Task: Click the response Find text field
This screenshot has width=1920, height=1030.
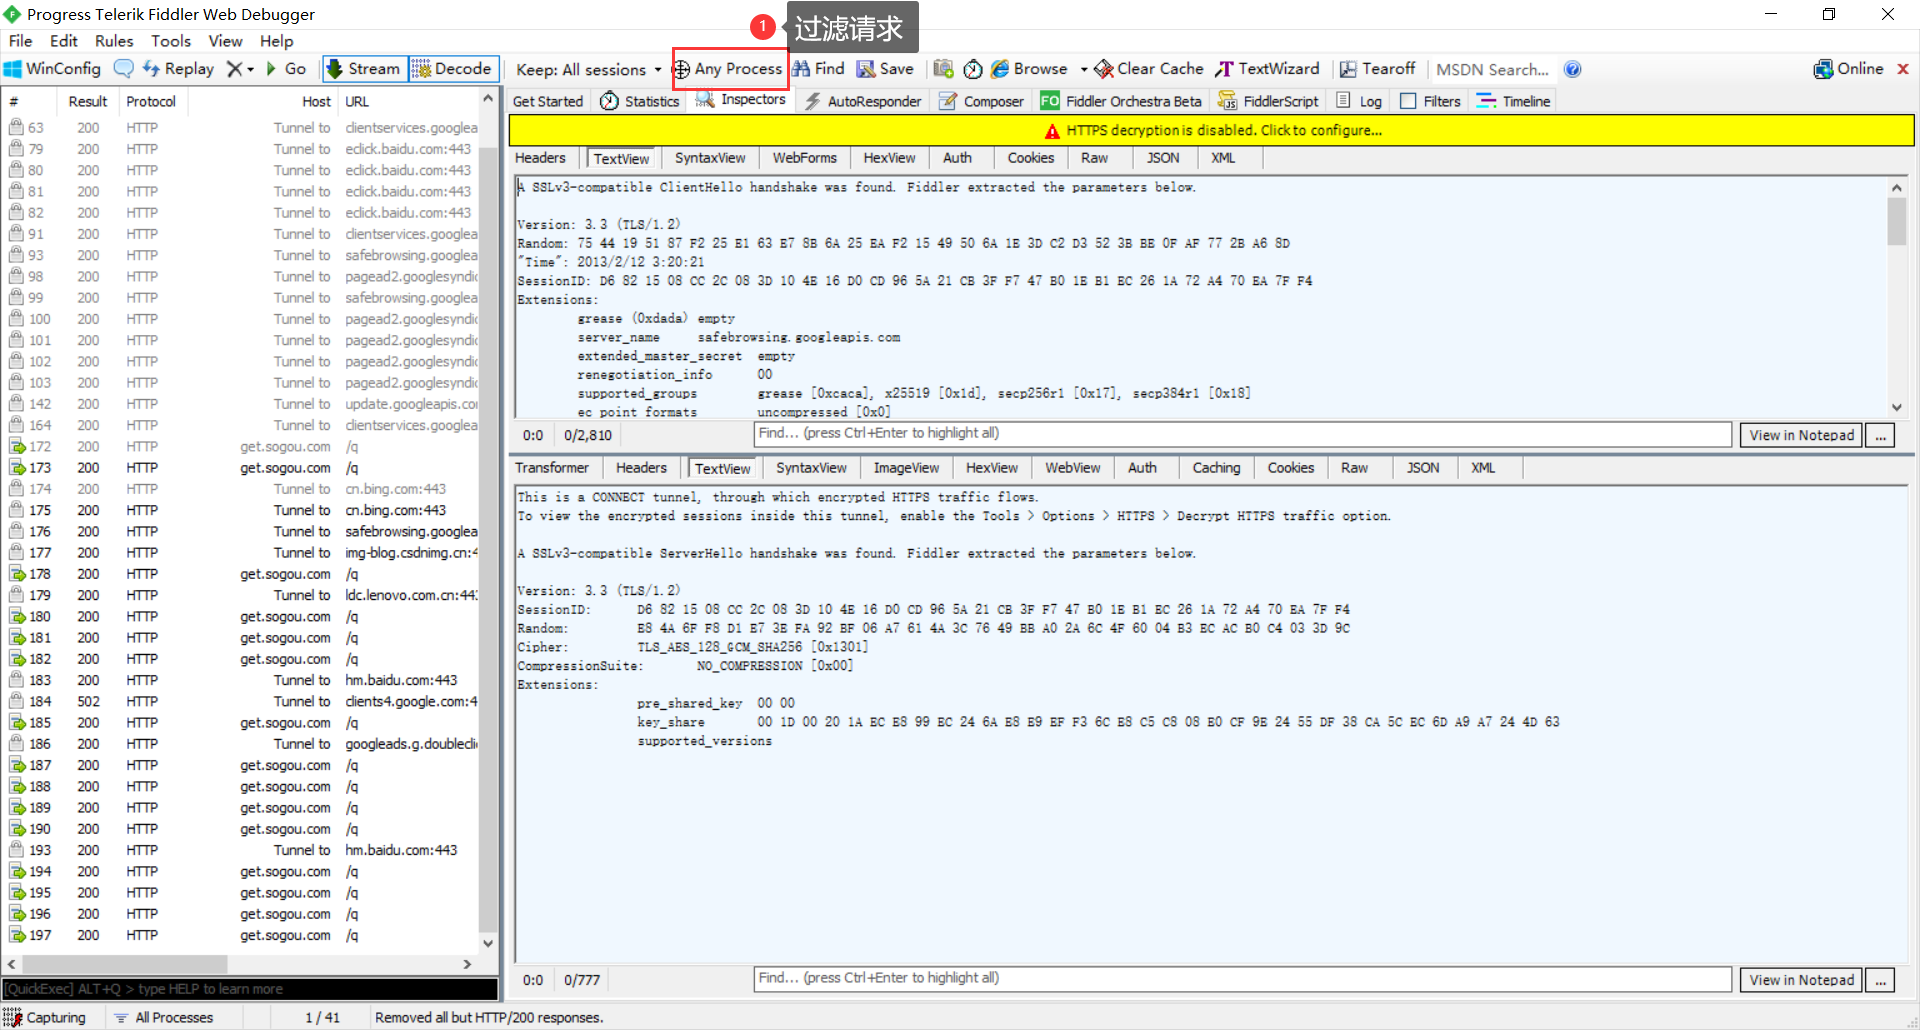Action: coord(1242,979)
